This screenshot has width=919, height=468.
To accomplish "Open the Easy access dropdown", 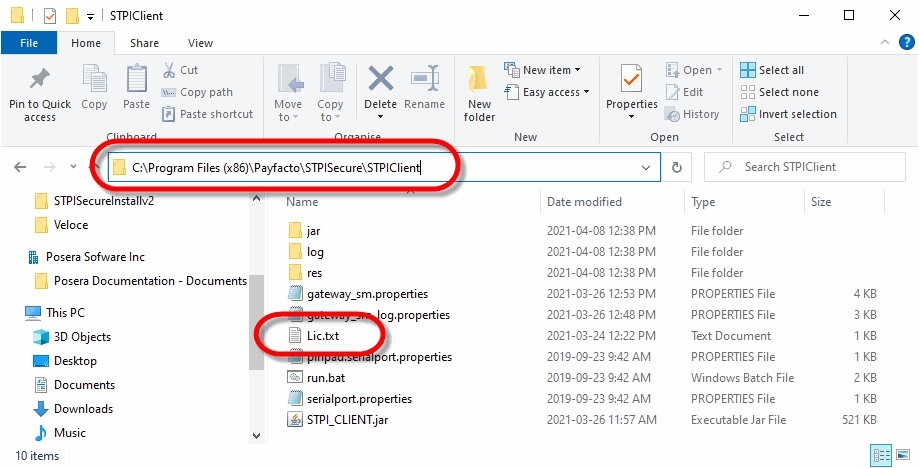I will pyautogui.click(x=555, y=92).
